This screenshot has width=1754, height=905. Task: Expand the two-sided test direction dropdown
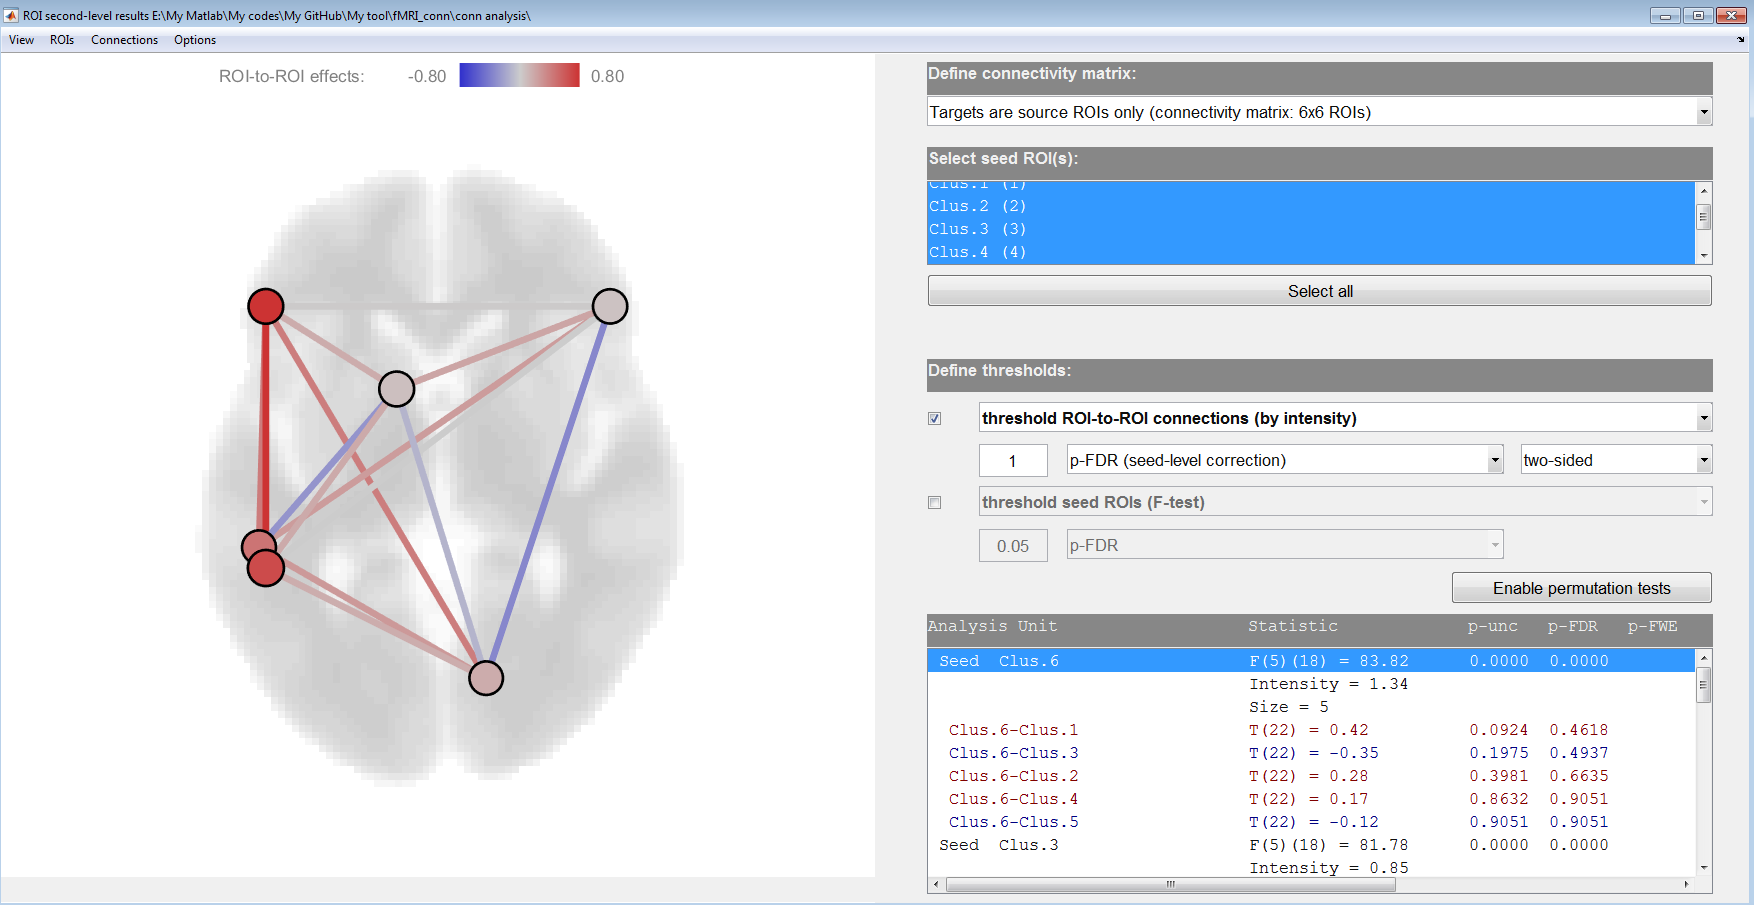(1703, 461)
